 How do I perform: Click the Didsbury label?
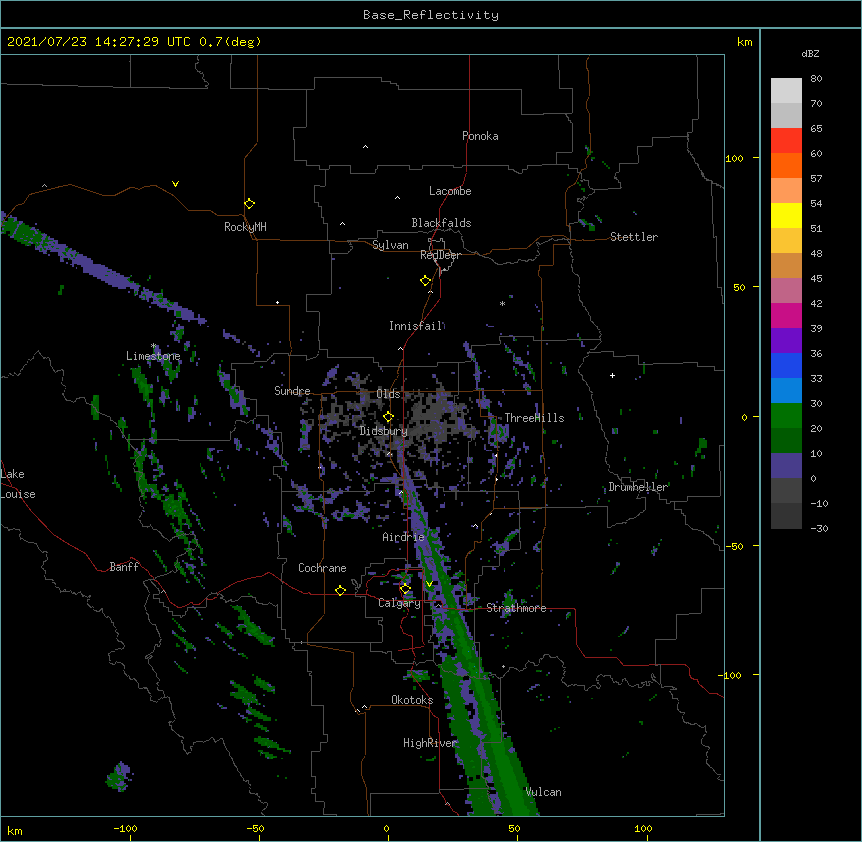pos(384,431)
